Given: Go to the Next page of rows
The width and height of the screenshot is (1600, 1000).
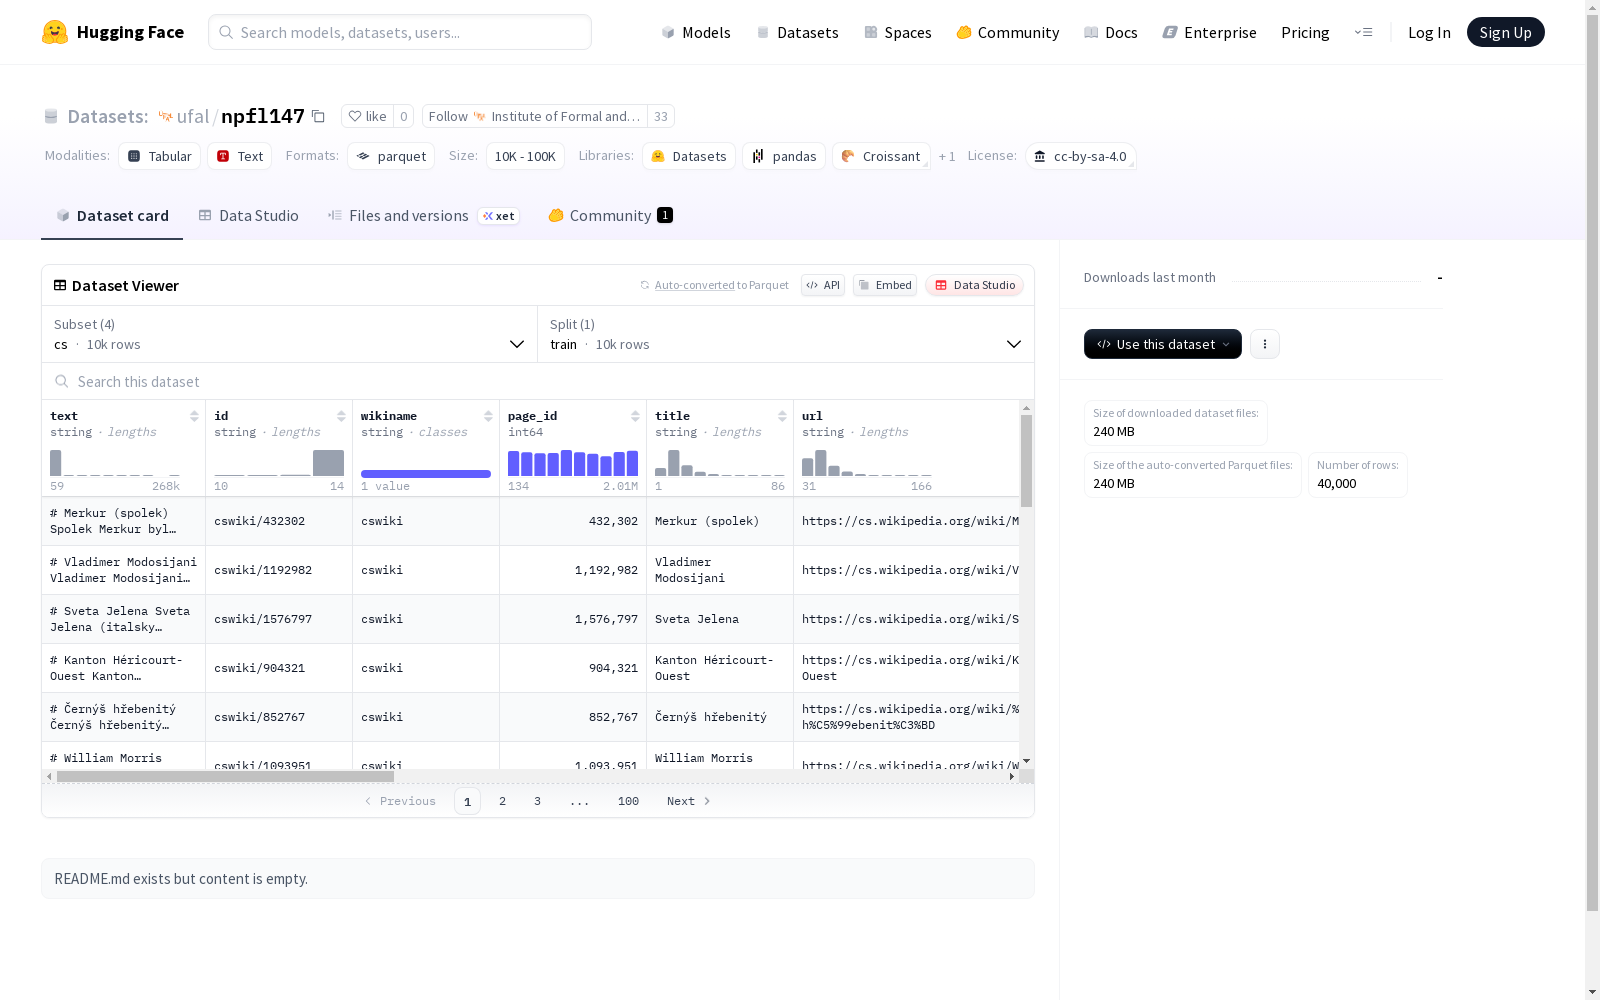Looking at the screenshot, I should click(689, 801).
